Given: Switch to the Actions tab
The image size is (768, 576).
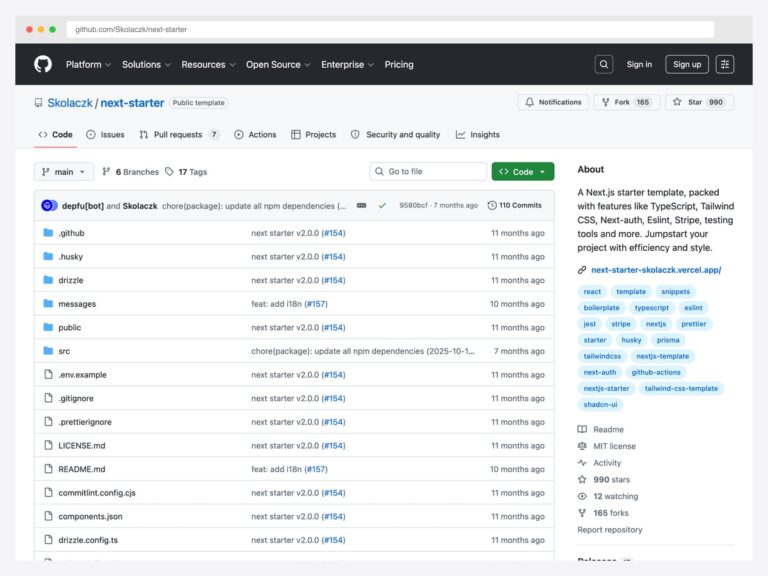Looking at the screenshot, I should pyautogui.click(x=255, y=134).
